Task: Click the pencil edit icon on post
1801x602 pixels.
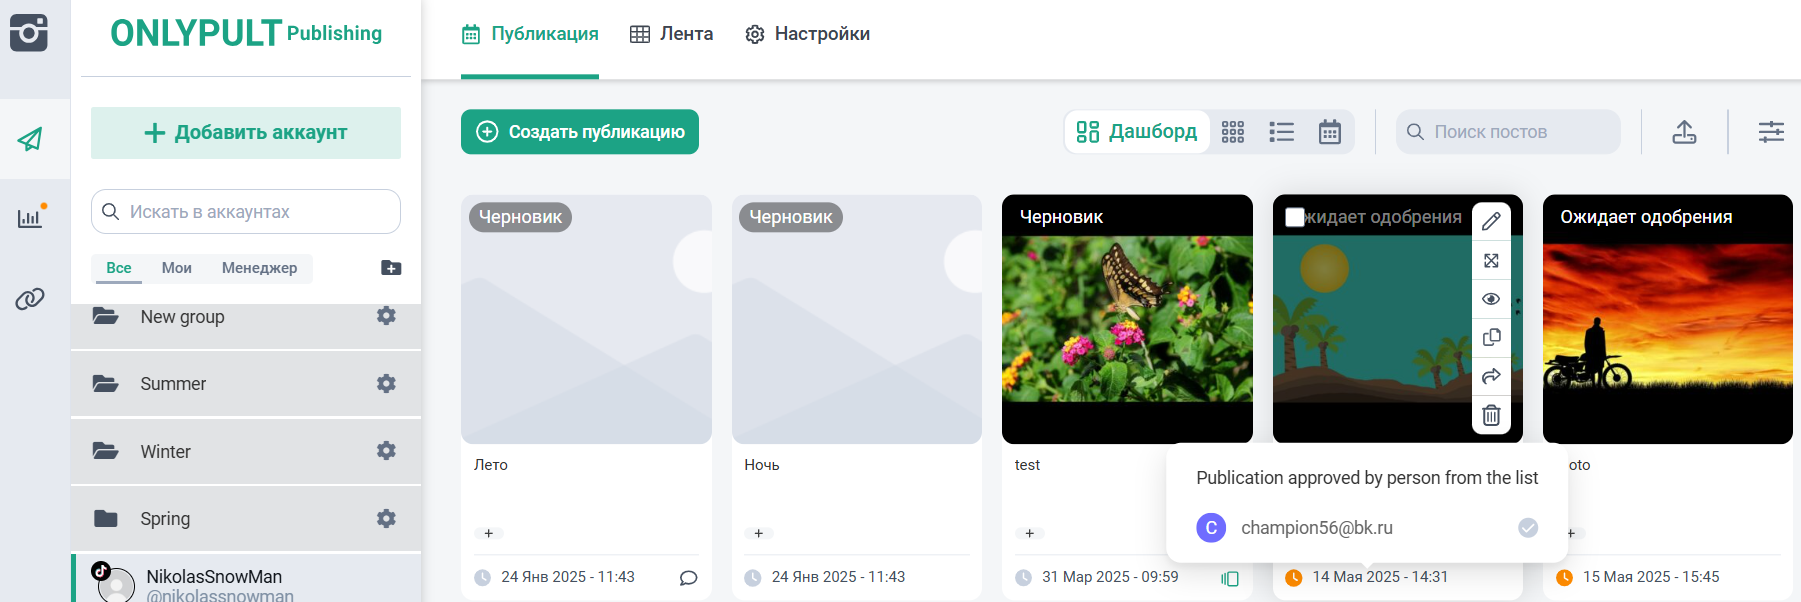Action: click(x=1491, y=221)
